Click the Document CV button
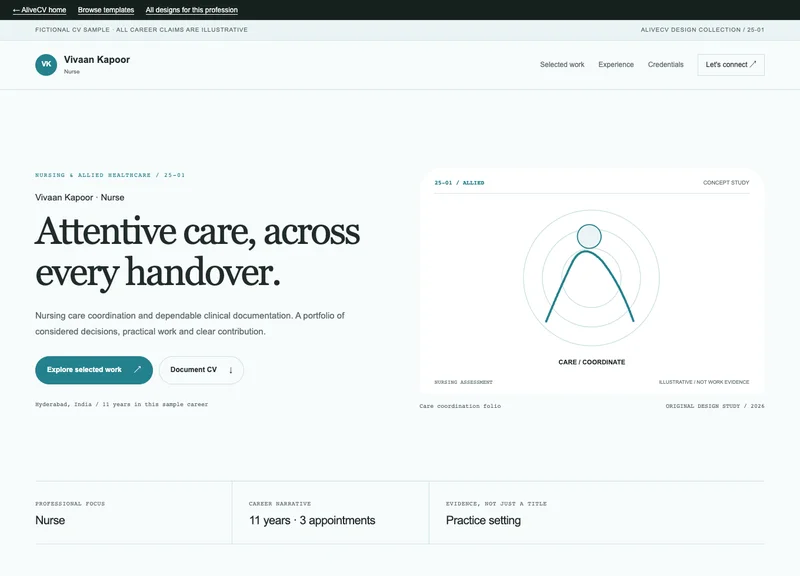This screenshot has width=800, height=576. [x=201, y=370]
